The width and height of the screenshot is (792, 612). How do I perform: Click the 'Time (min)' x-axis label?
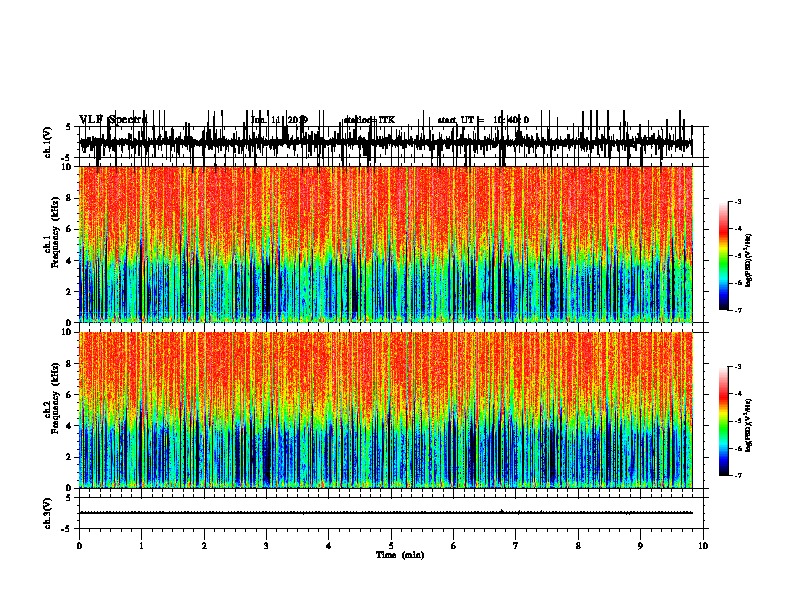[x=400, y=555]
